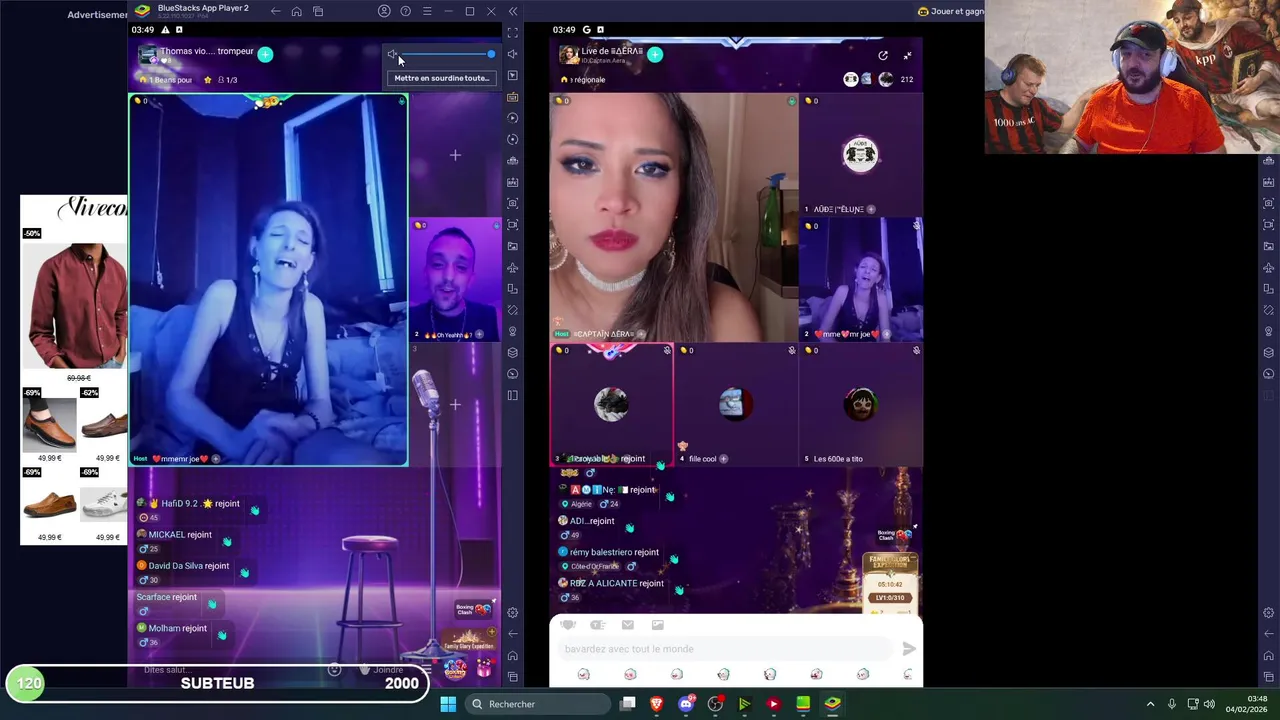Open empty guest seat plus near microphone

point(455,404)
